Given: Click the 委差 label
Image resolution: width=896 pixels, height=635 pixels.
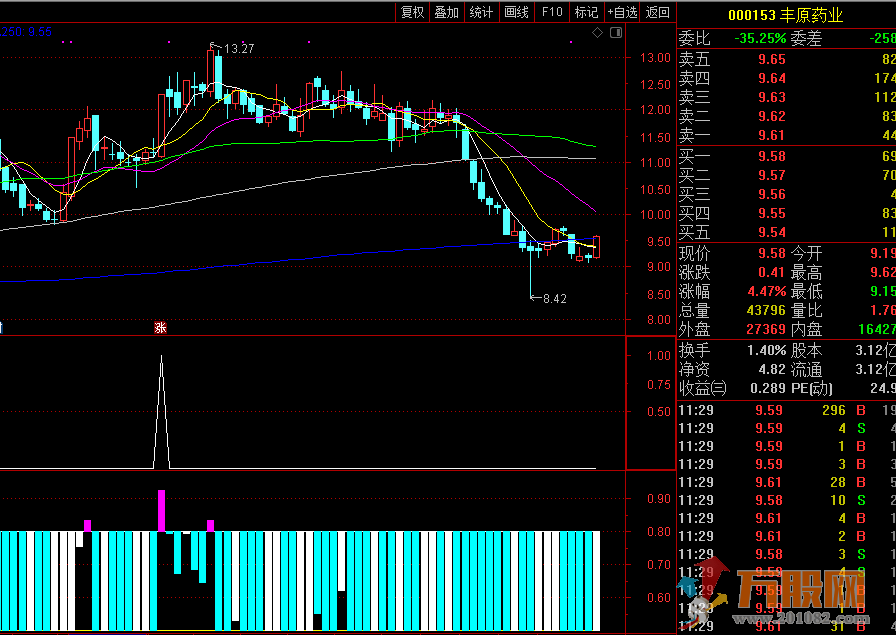Looking at the screenshot, I should (x=807, y=38).
